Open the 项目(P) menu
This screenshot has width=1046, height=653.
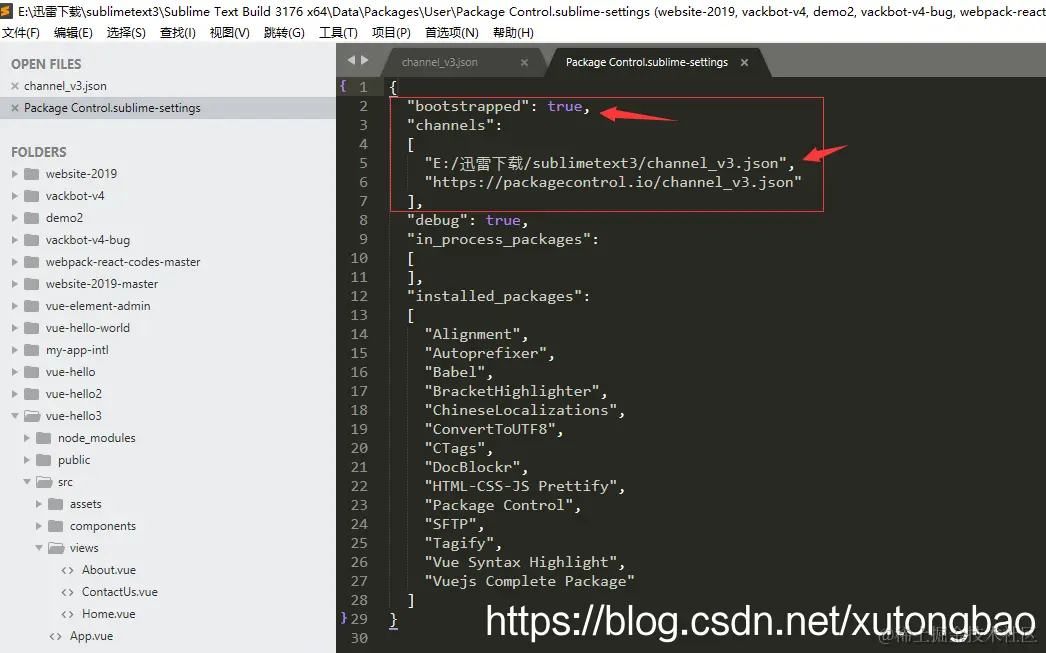pos(391,33)
